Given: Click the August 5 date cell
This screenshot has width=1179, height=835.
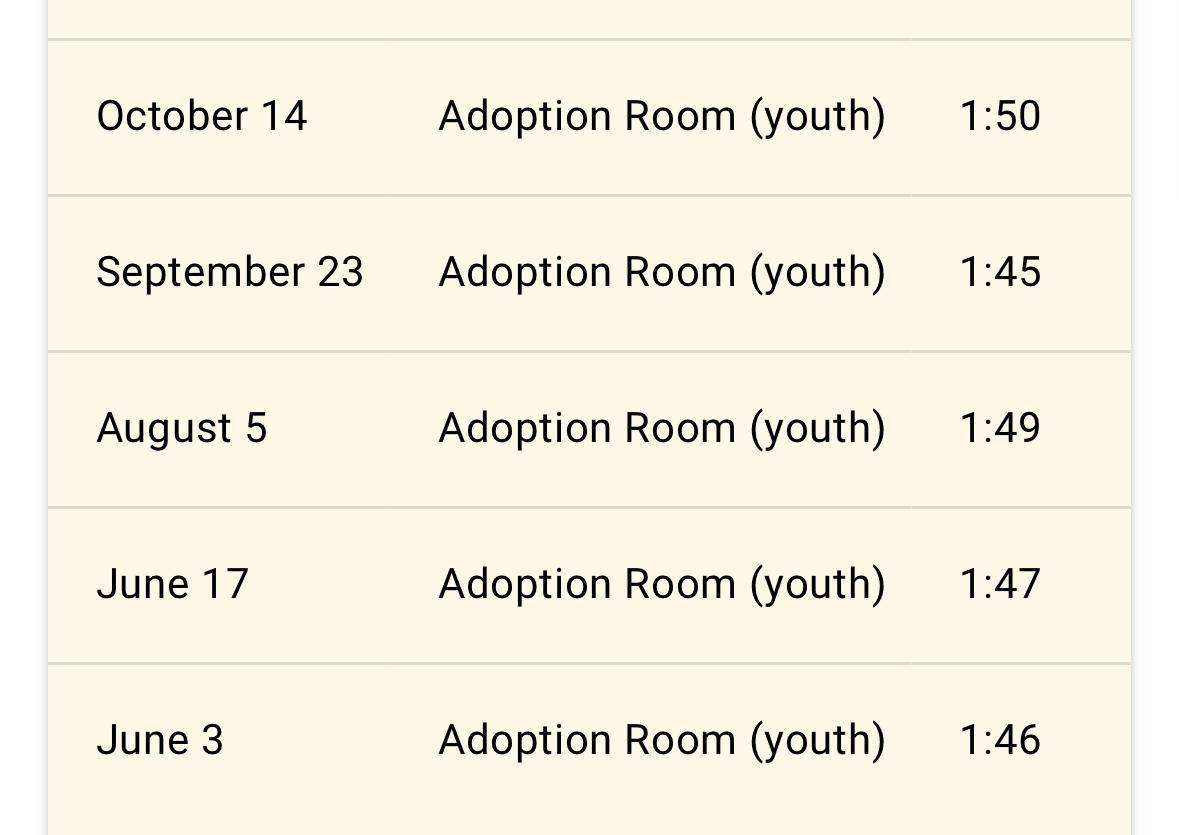Looking at the screenshot, I should (182, 428).
